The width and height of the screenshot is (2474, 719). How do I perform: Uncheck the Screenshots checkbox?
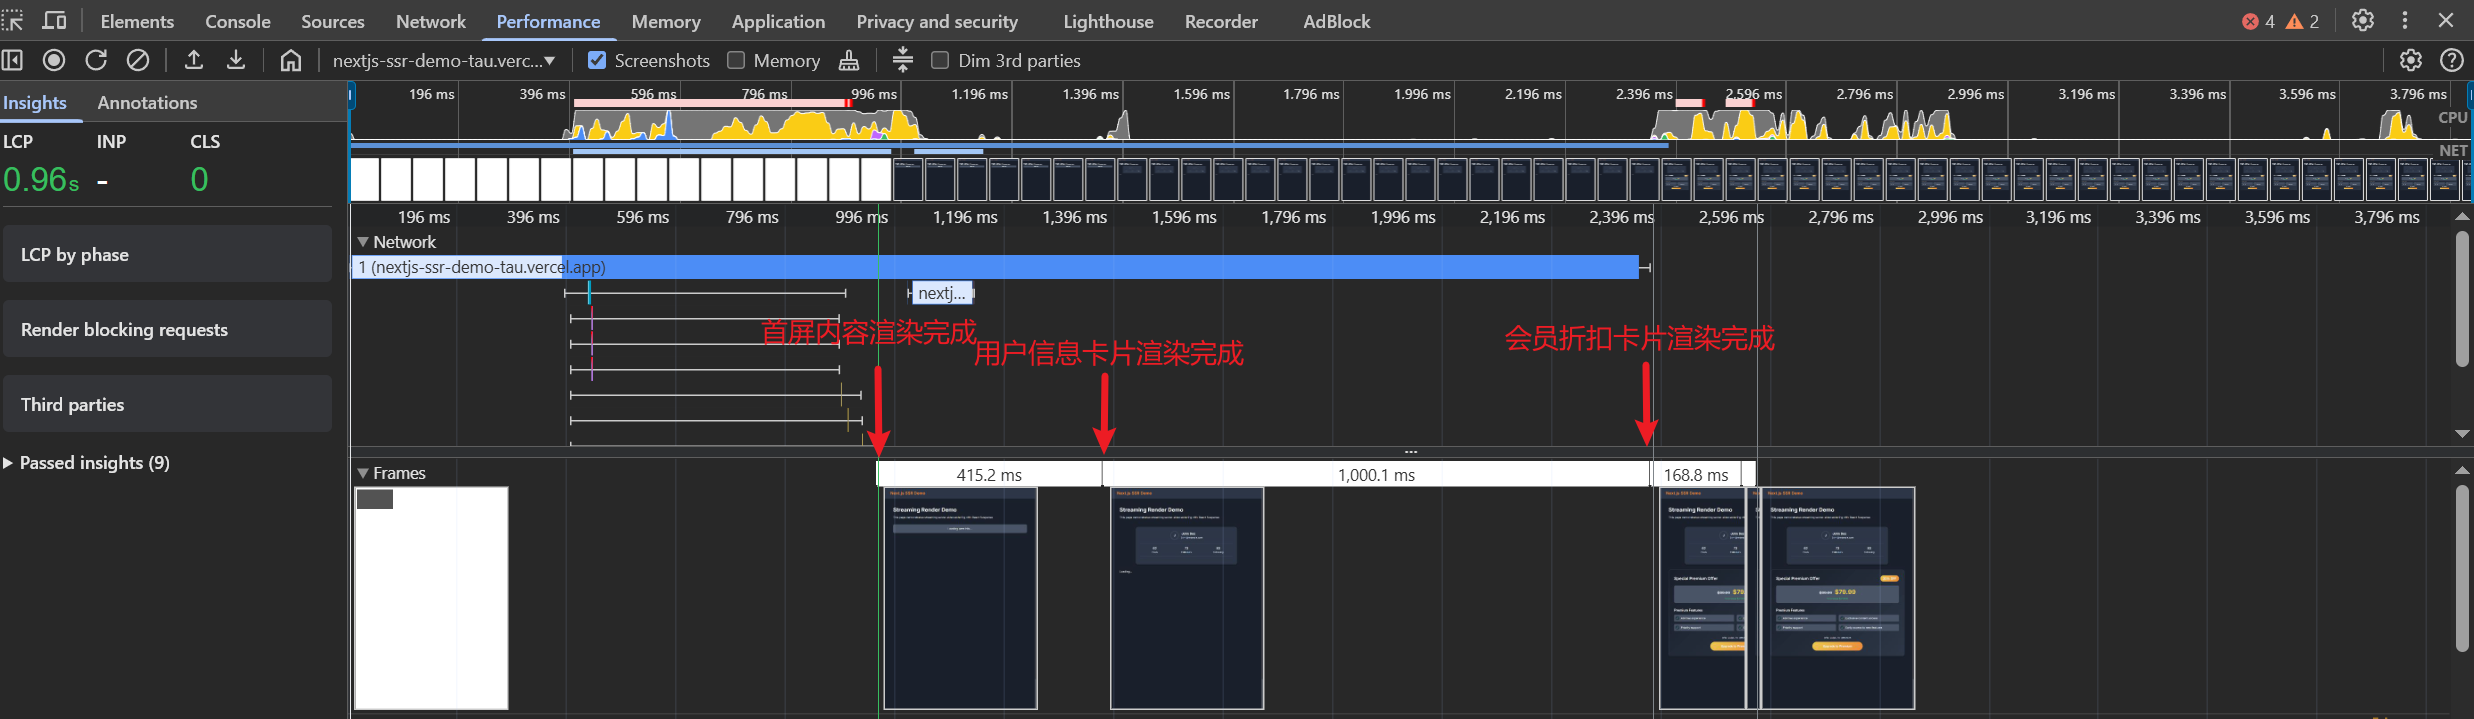pyautogui.click(x=597, y=60)
